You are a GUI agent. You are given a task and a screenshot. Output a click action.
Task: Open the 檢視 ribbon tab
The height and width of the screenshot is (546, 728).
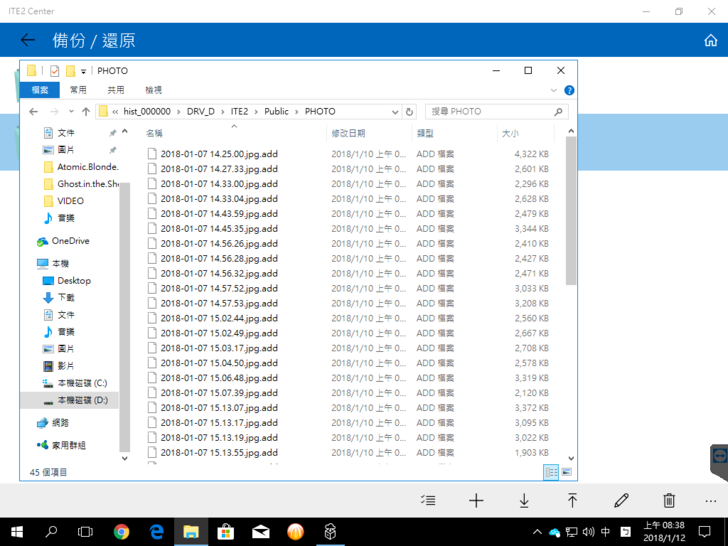coord(153,90)
